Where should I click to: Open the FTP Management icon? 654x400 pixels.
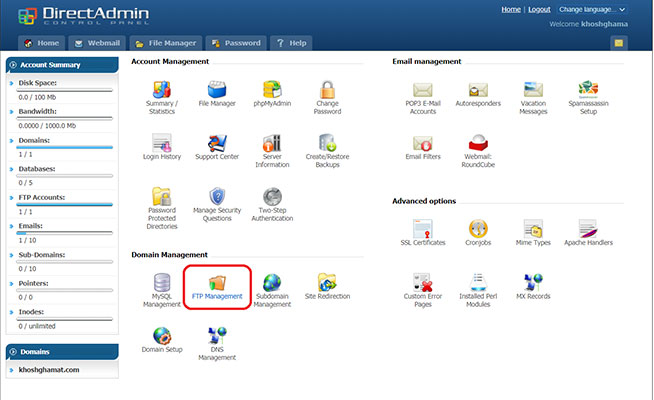click(217, 284)
